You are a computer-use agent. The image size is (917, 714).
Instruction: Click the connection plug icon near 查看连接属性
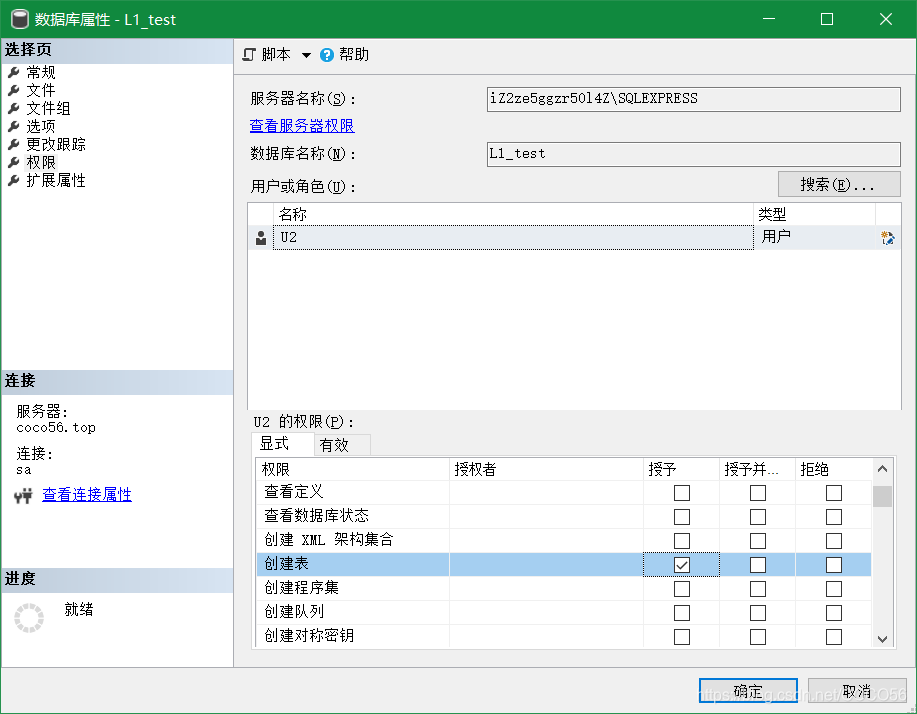coord(23,496)
